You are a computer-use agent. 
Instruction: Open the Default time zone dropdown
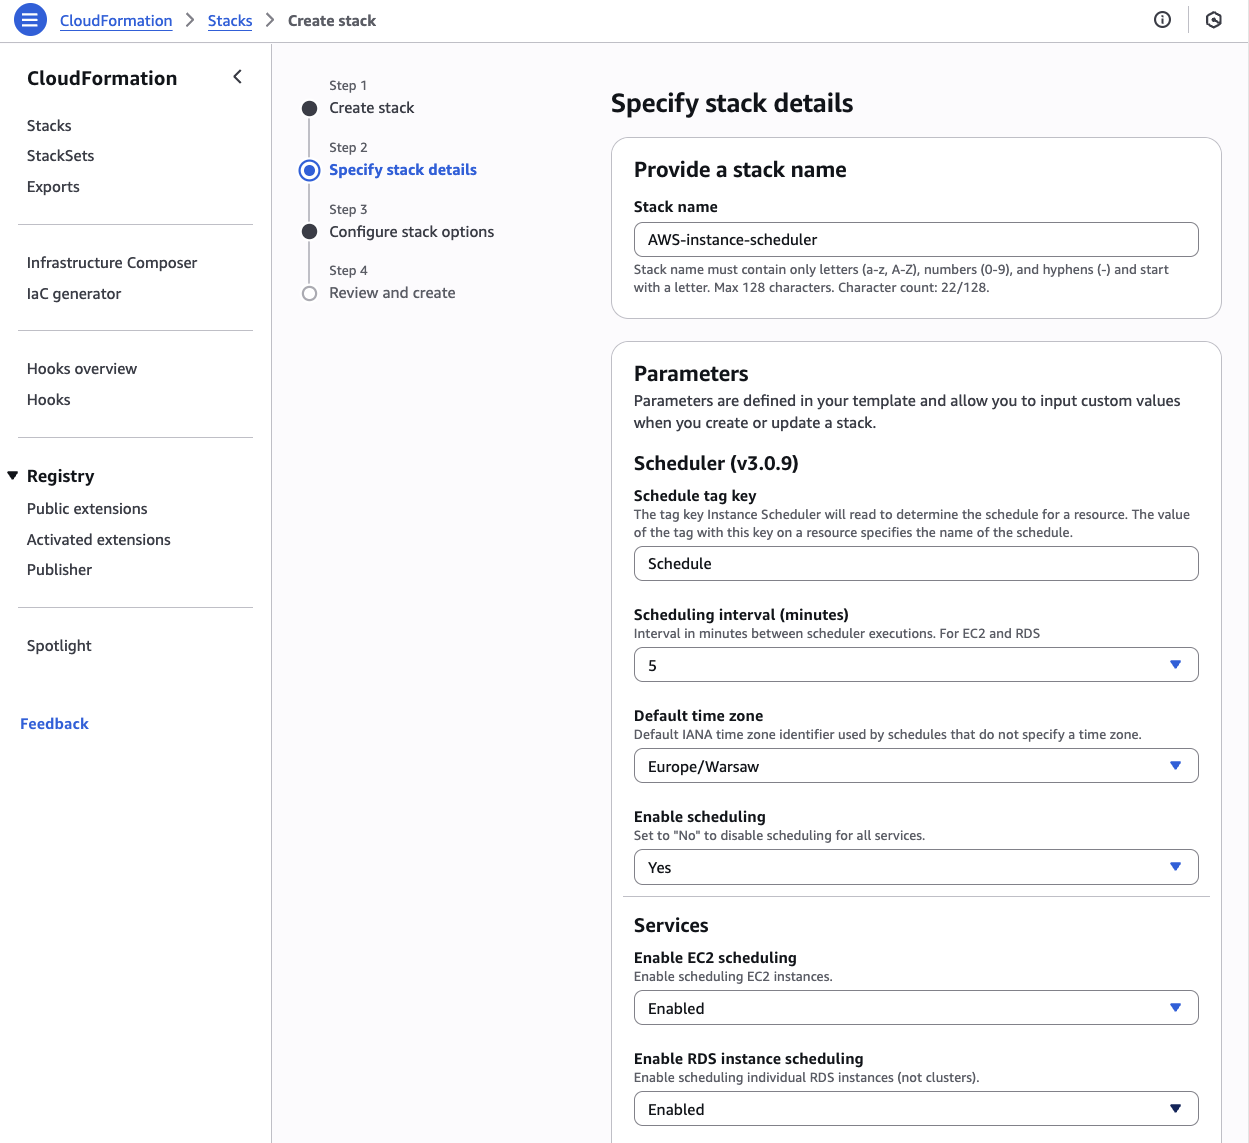[916, 766]
